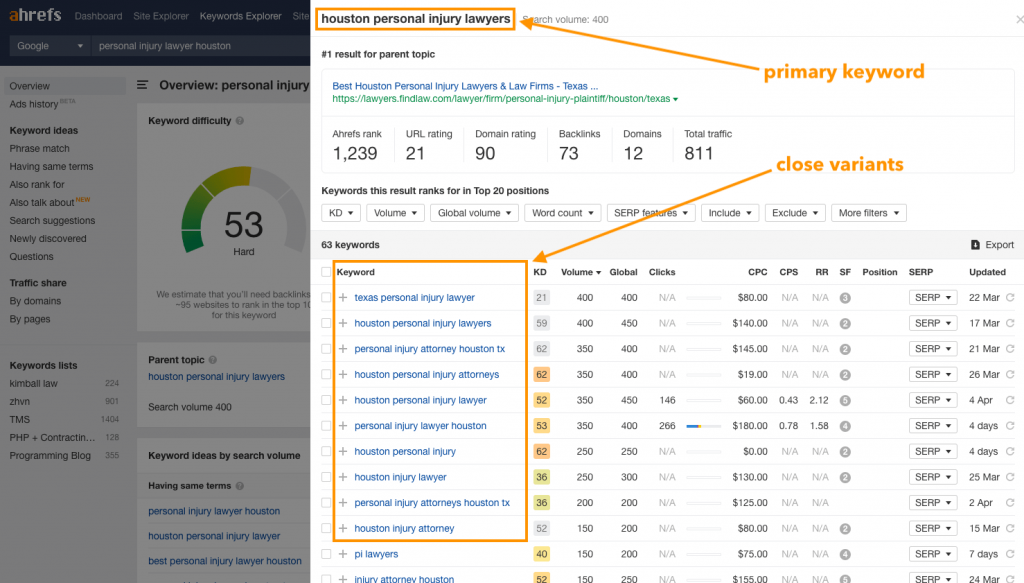Click the Ahrefs logo

[35, 14]
